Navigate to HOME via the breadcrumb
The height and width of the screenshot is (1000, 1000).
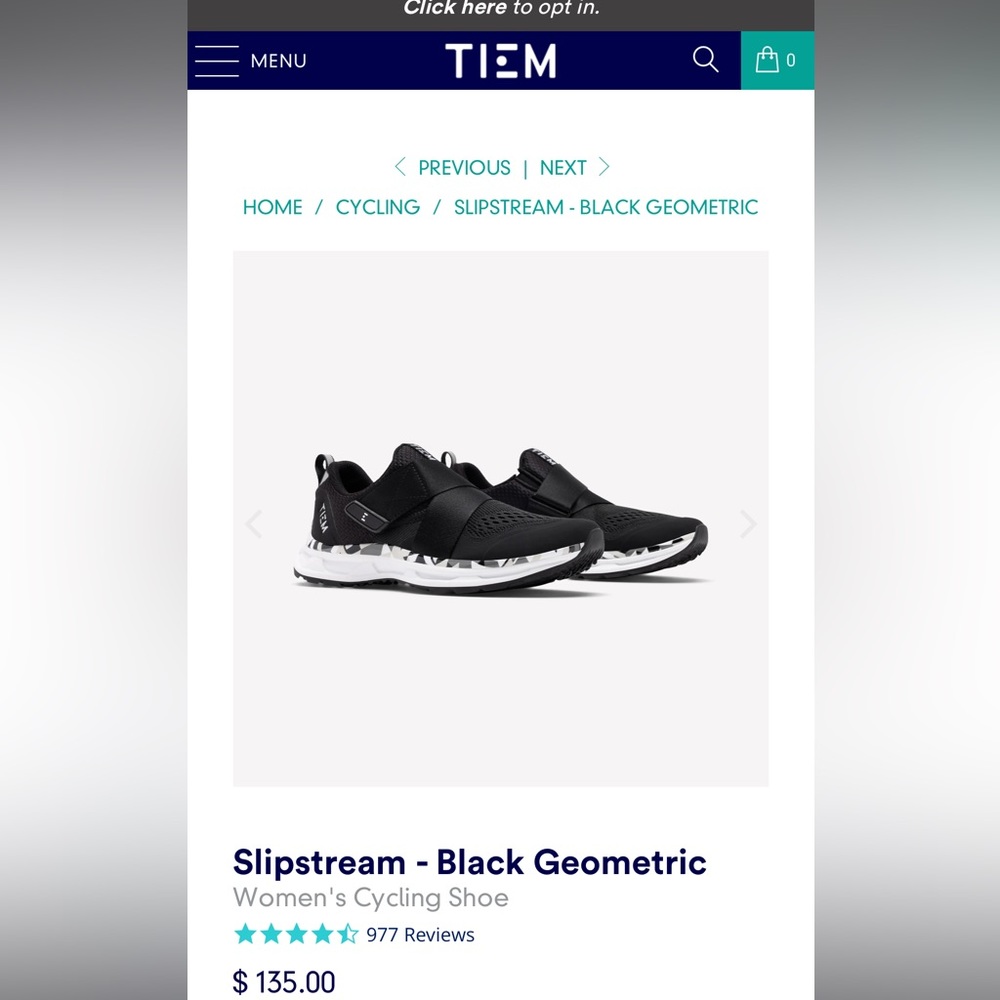[271, 207]
